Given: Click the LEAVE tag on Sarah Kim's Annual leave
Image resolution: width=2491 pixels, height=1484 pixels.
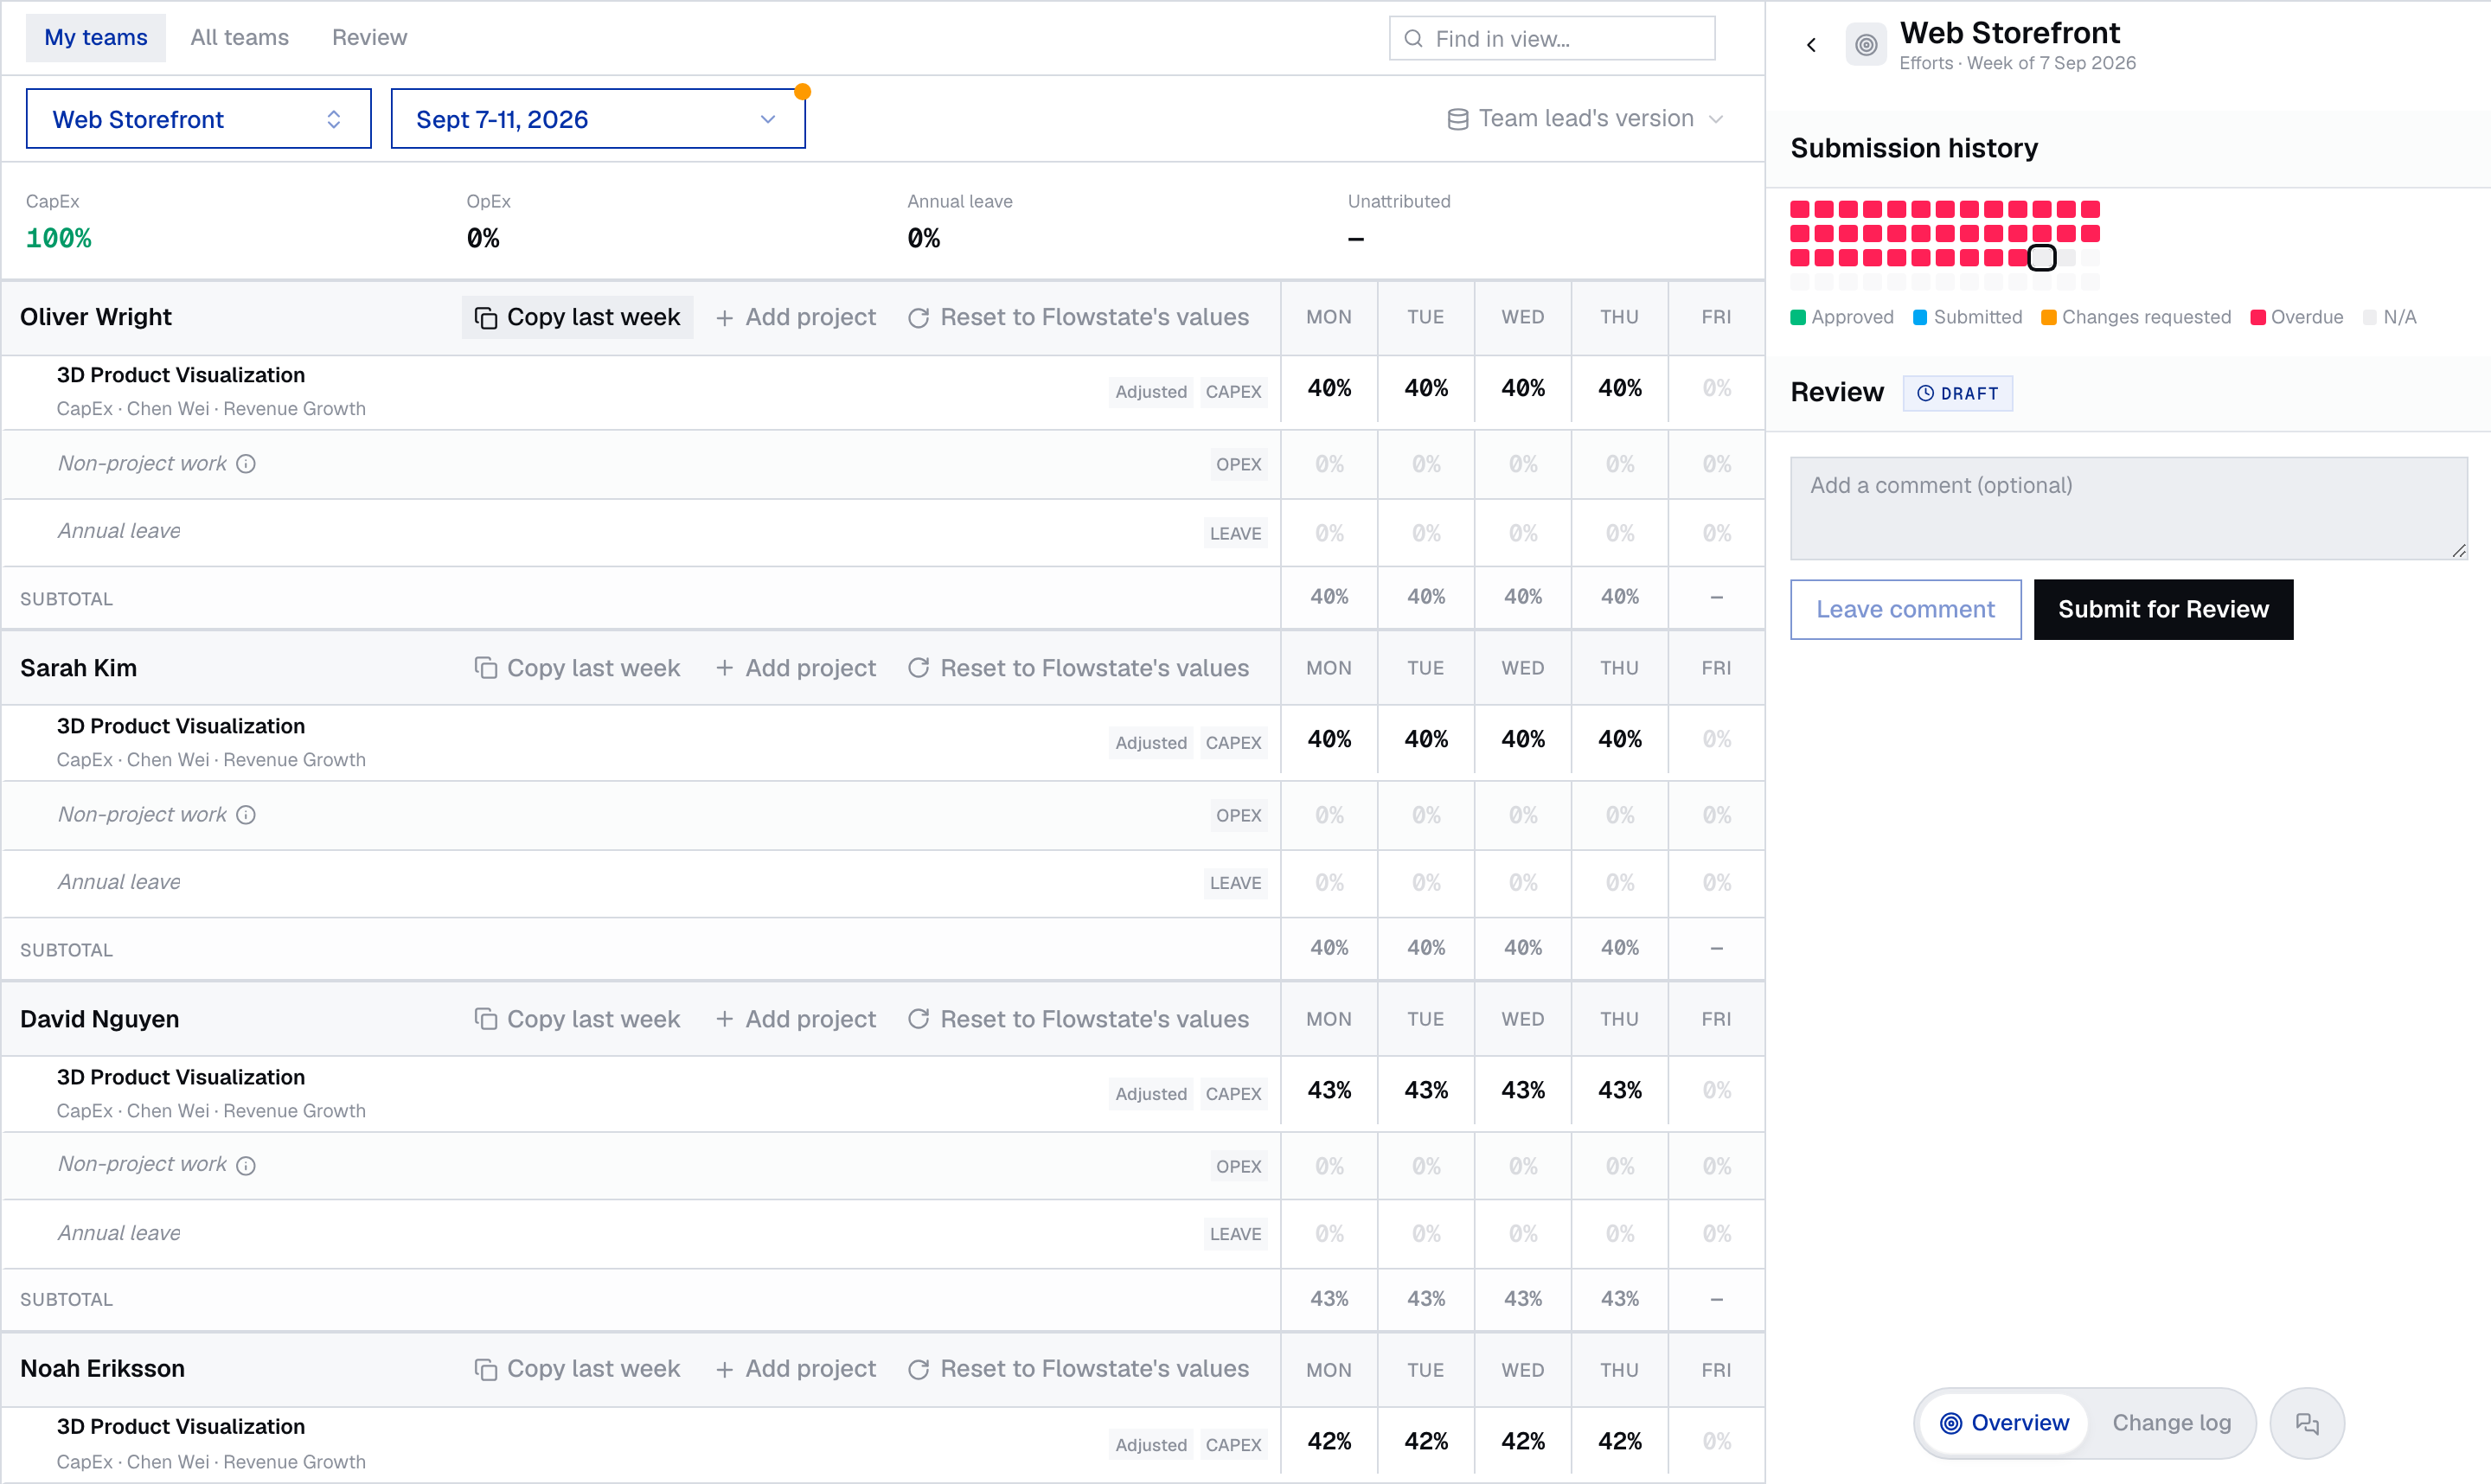Looking at the screenshot, I should 1235,883.
